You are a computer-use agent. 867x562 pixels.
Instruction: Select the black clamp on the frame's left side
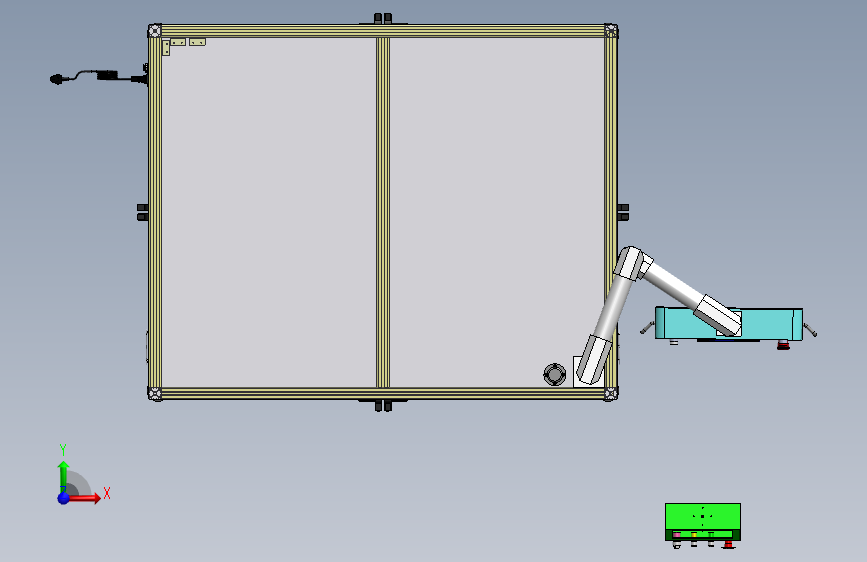(143, 212)
